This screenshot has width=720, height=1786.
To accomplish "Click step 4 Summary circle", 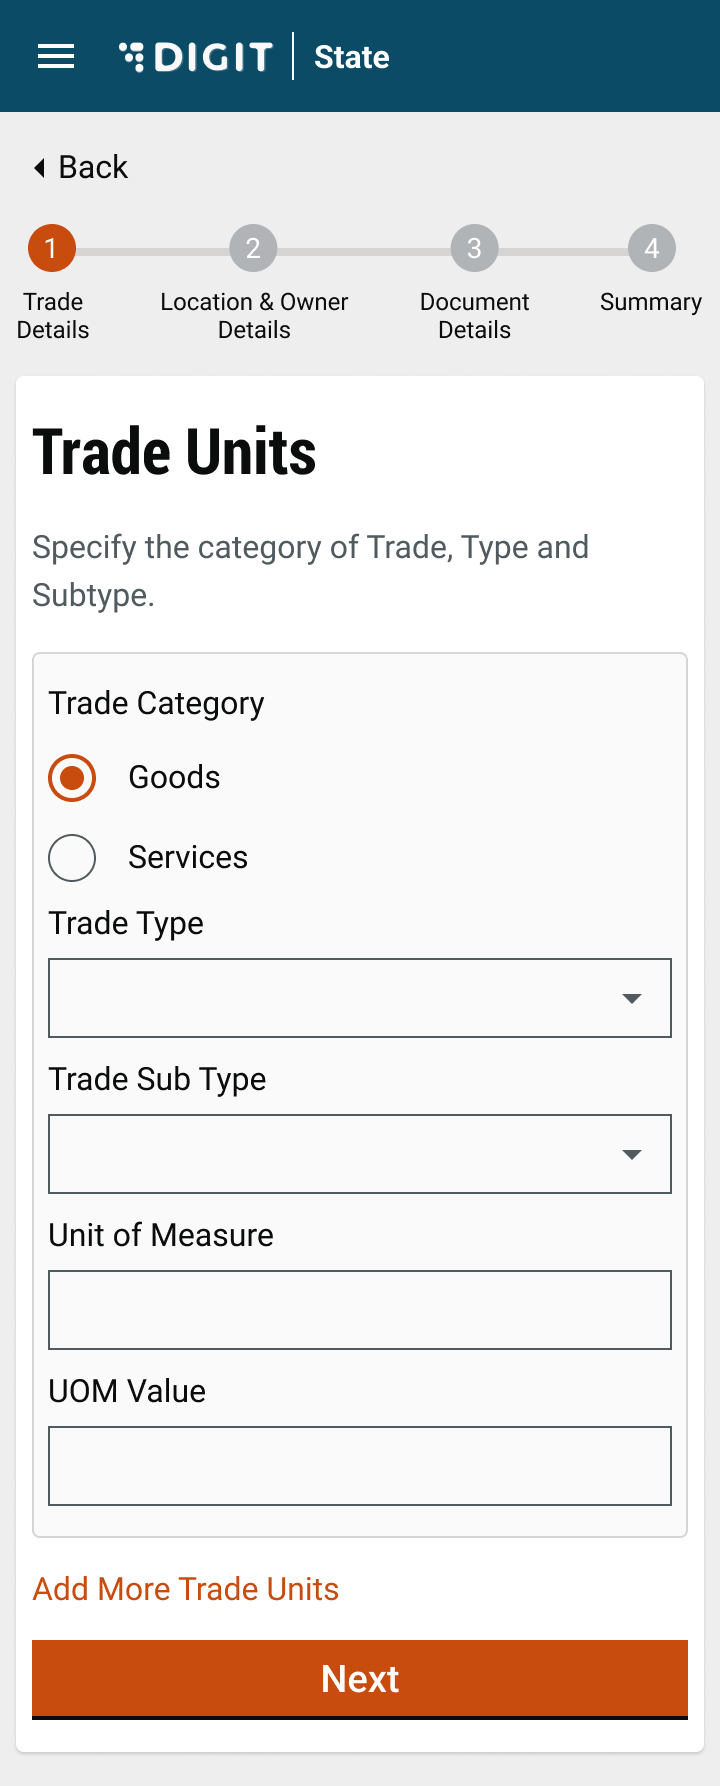I will pyautogui.click(x=651, y=248).
